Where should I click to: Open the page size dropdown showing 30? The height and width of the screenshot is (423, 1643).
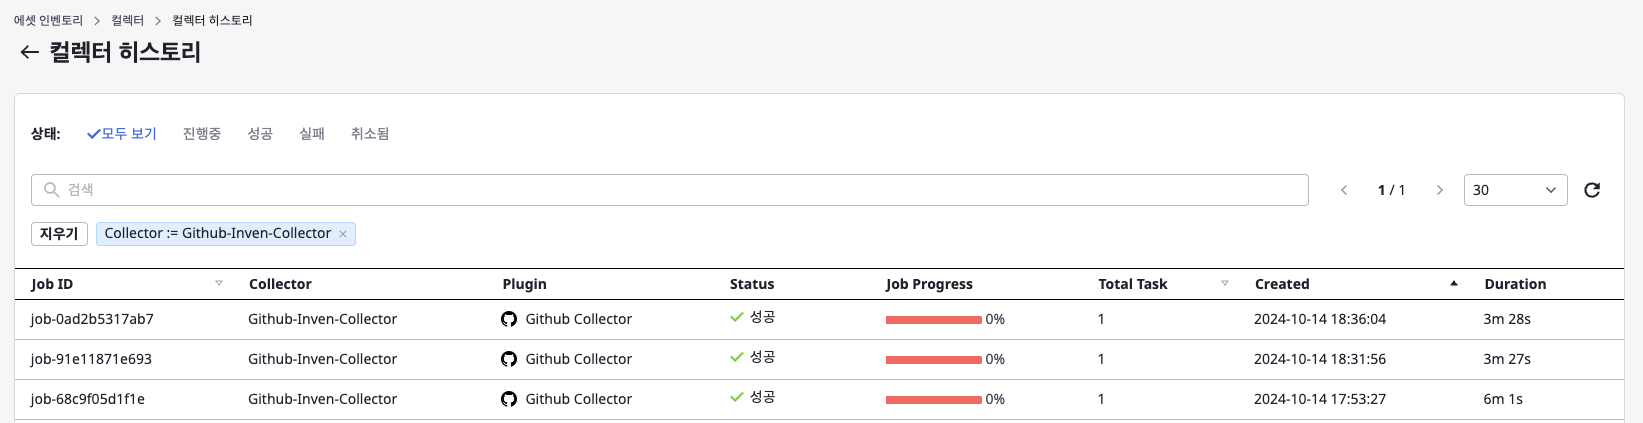pos(1515,190)
